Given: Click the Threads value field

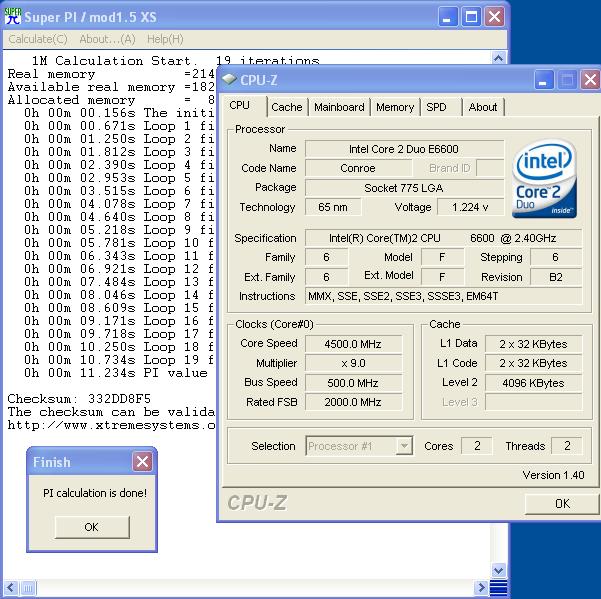Looking at the screenshot, I should (567, 446).
